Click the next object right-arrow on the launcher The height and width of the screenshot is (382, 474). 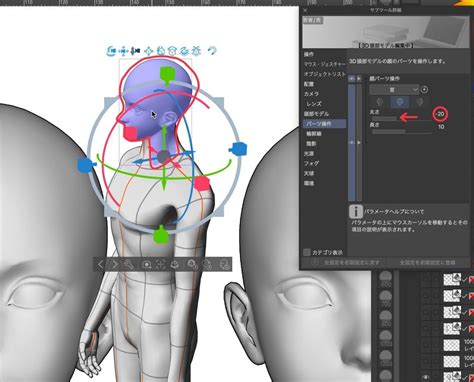tap(114, 265)
